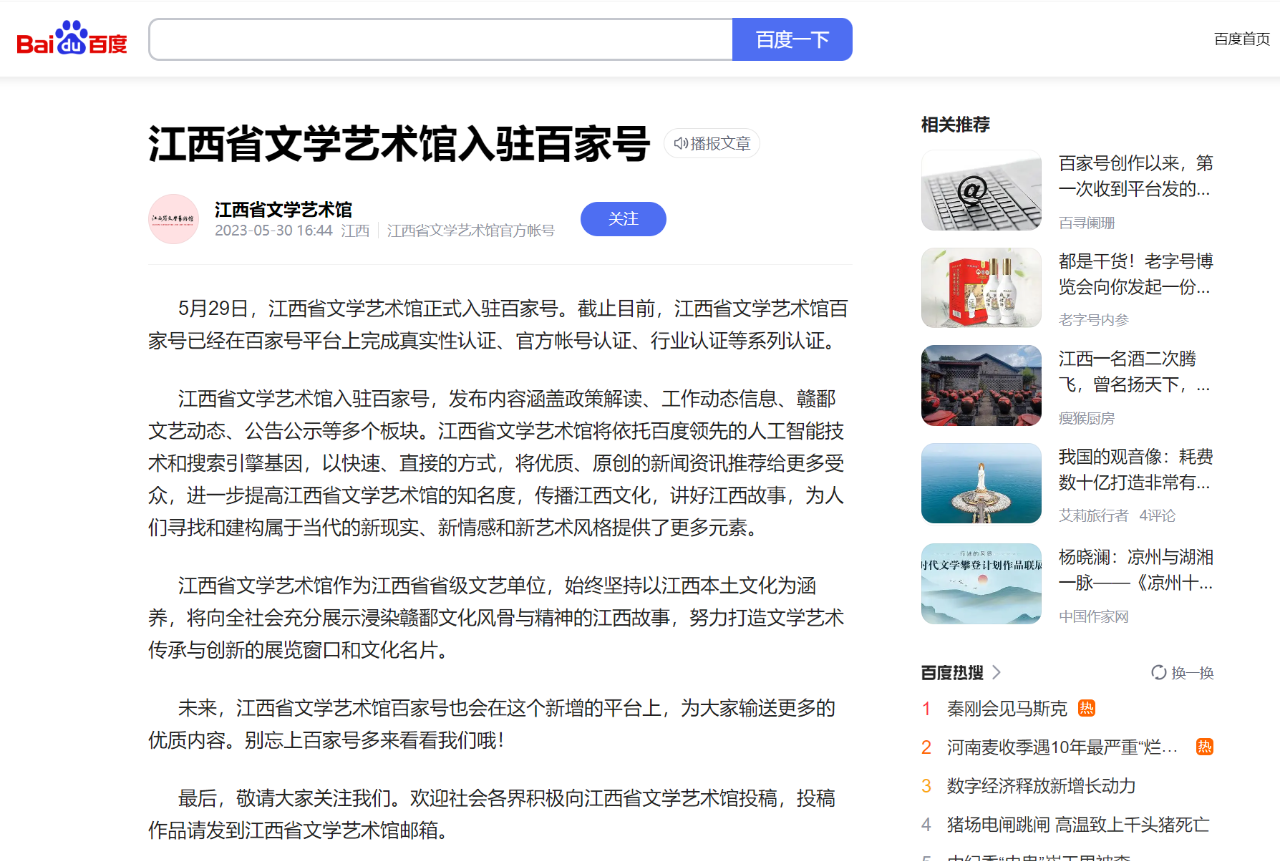Open the 百度首页 link

pyautogui.click(x=1242, y=39)
